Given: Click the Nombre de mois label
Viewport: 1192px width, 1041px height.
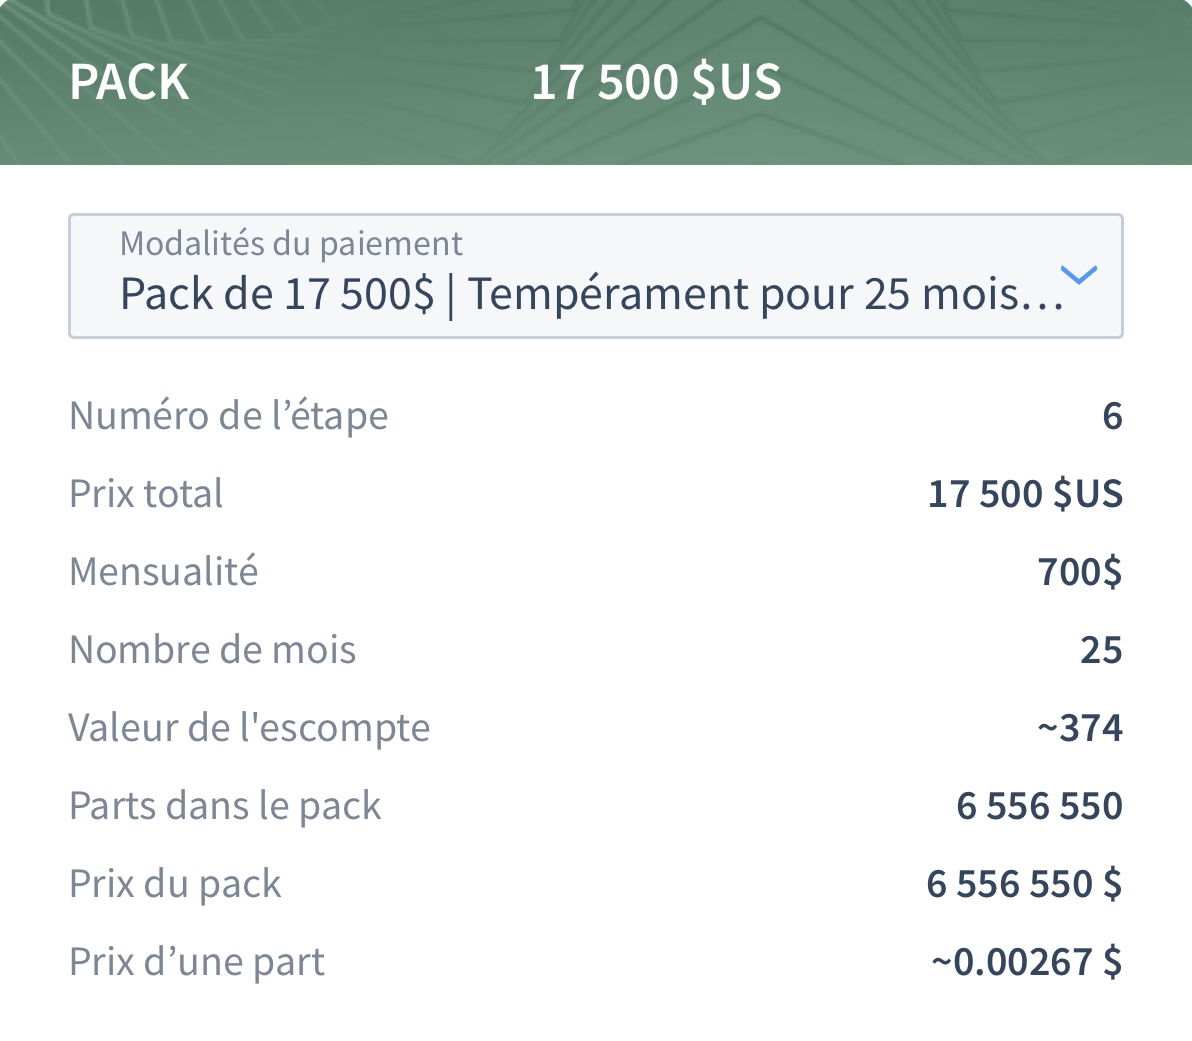Looking at the screenshot, I should tap(212, 649).
